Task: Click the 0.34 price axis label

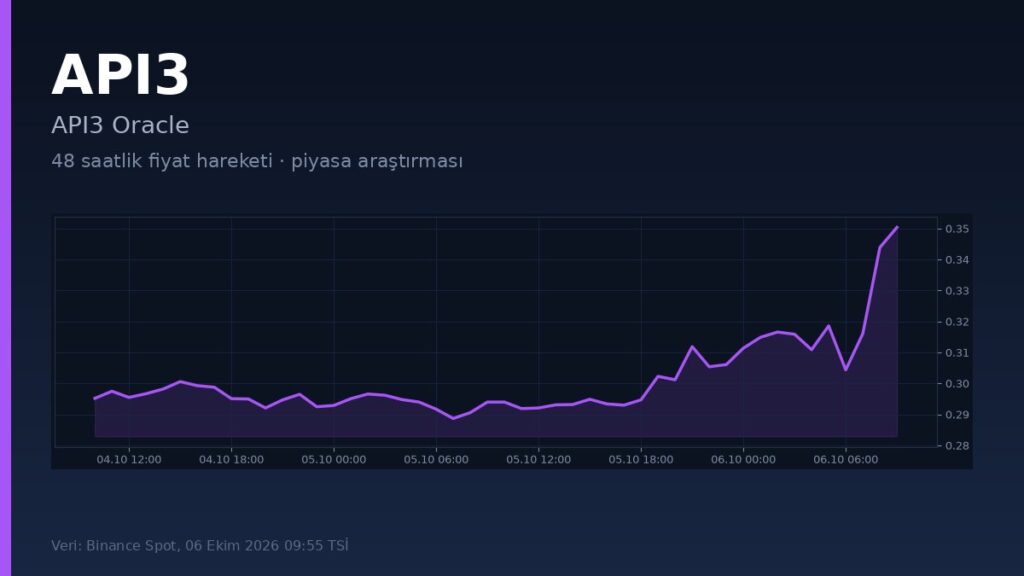Action: [957, 260]
